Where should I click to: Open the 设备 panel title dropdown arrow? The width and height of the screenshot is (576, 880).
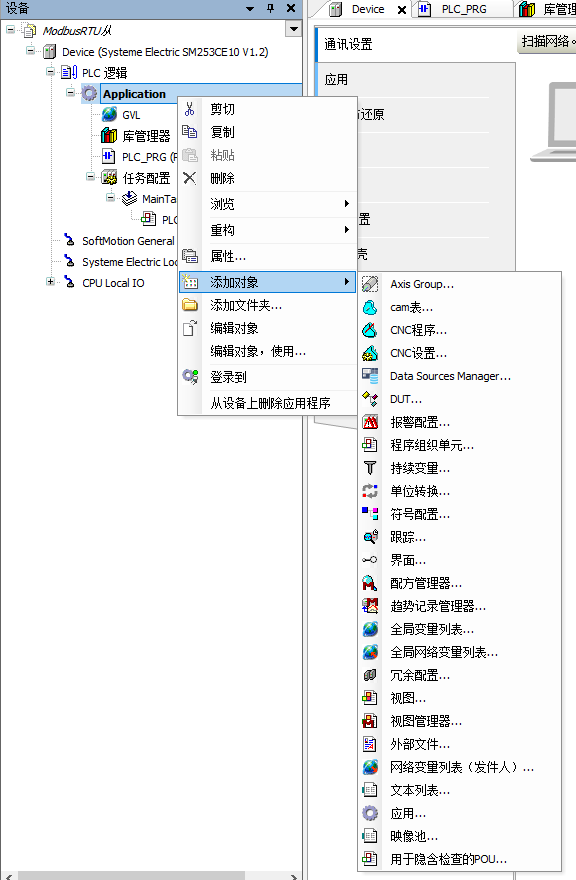[x=250, y=8]
